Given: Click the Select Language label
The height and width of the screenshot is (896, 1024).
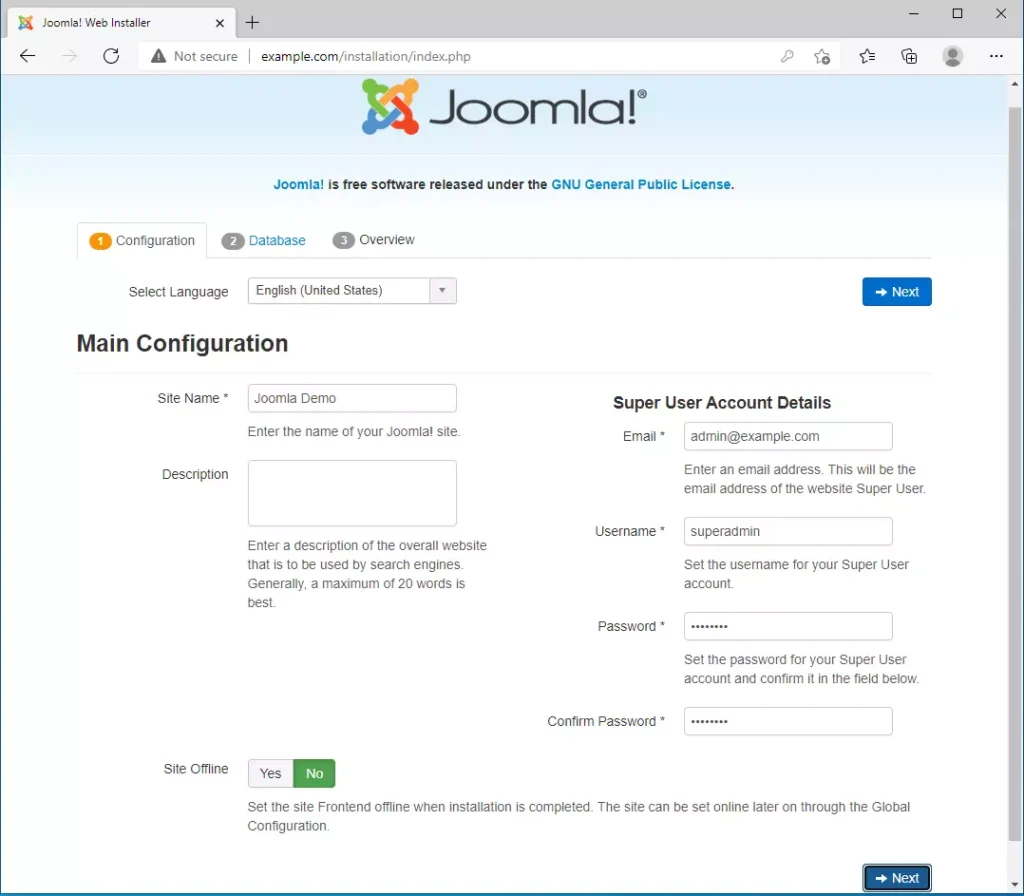Looking at the screenshot, I should point(178,292).
